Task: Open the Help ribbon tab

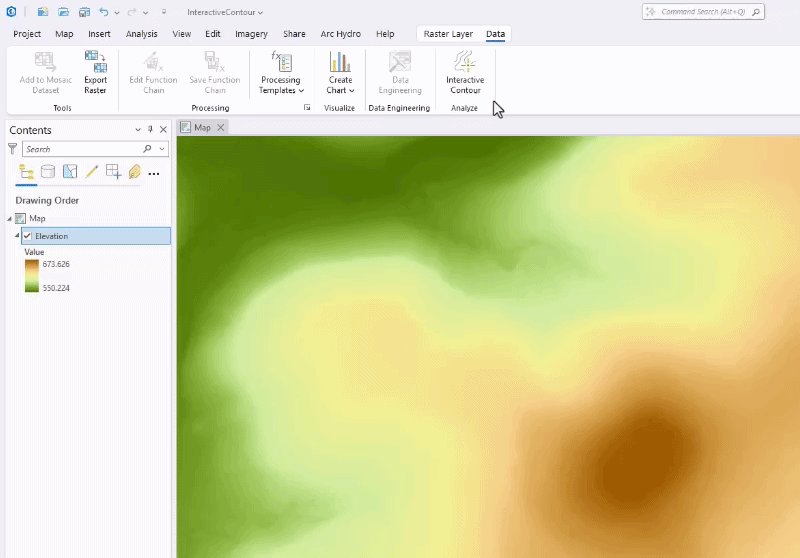Action: click(385, 34)
